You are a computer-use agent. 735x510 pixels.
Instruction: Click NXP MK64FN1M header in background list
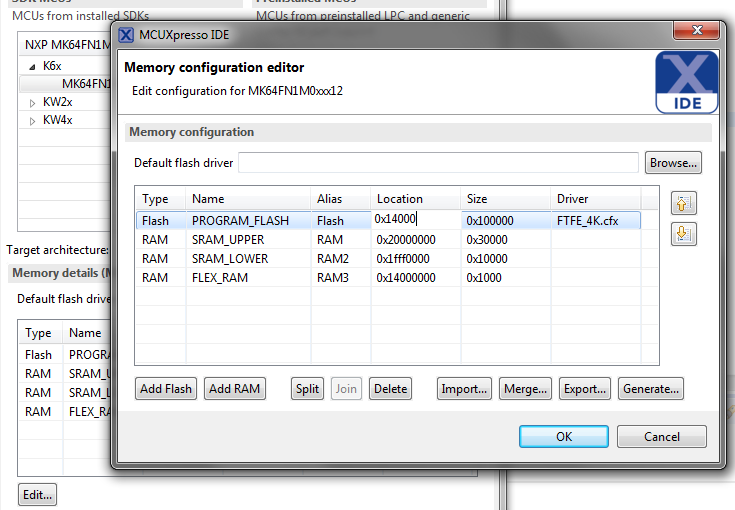tap(67, 45)
